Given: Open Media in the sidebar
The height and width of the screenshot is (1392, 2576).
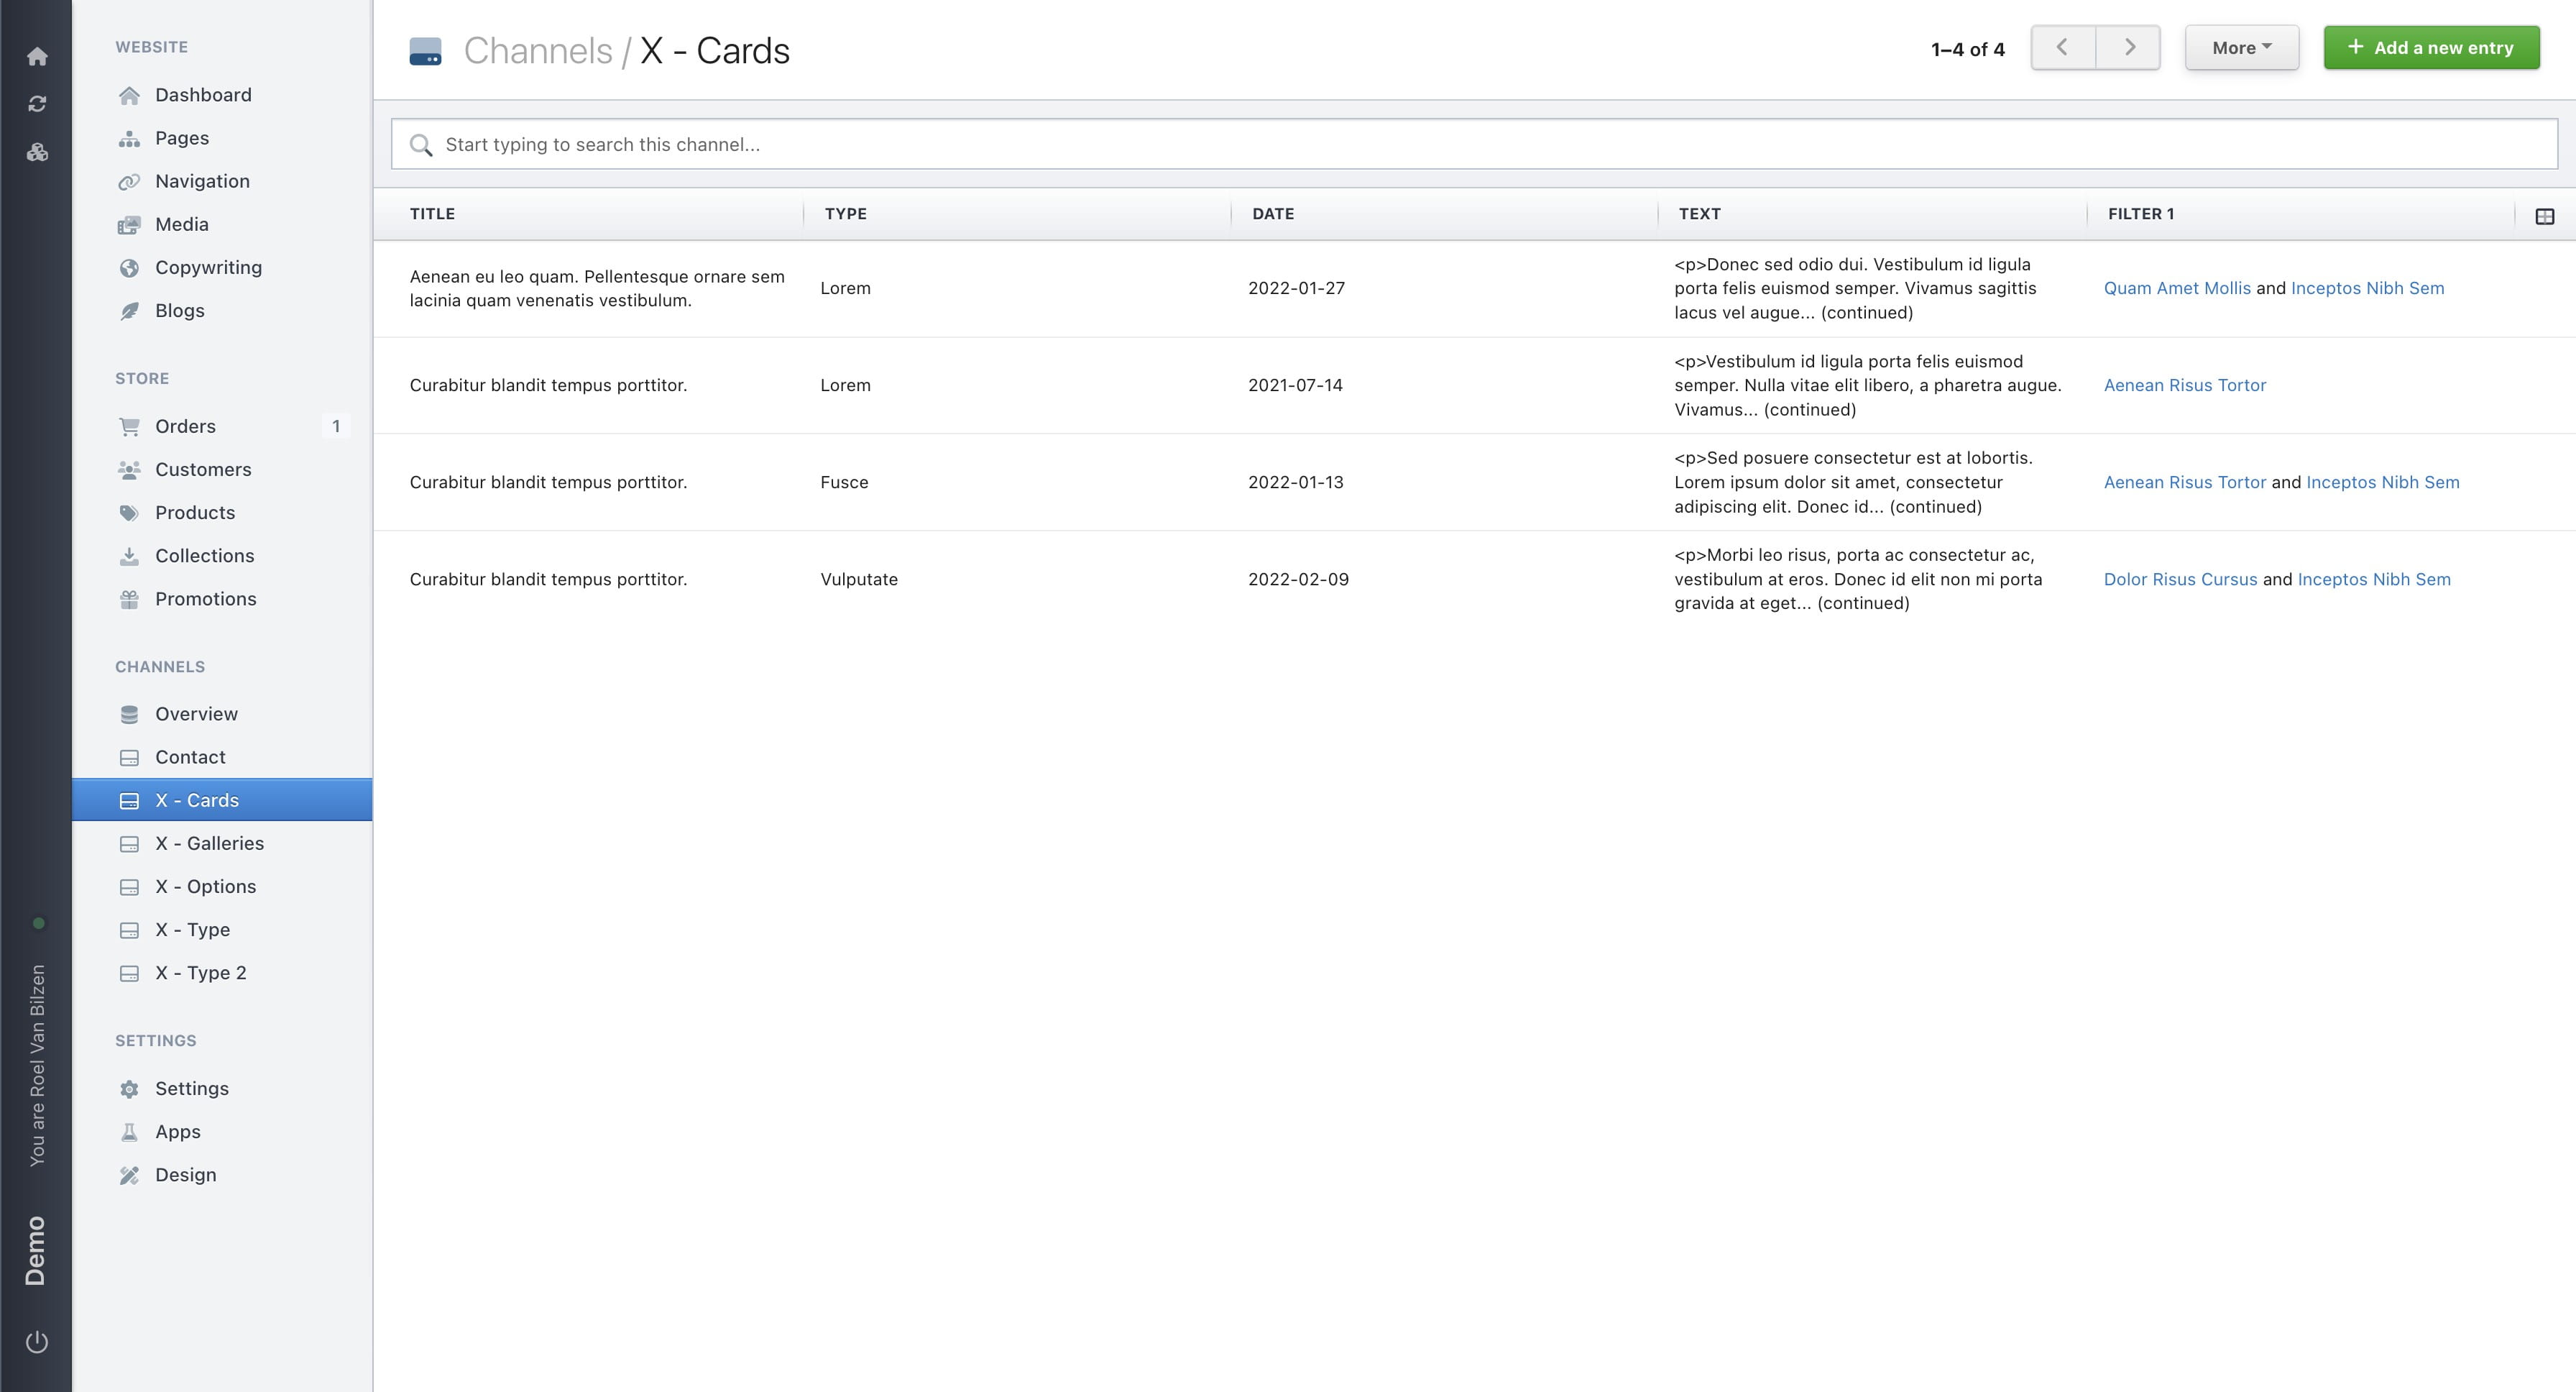Looking at the screenshot, I should click(181, 224).
